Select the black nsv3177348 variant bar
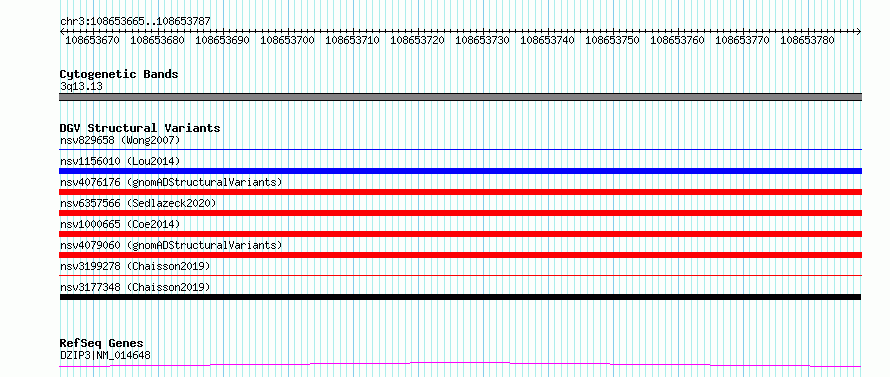This screenshot has width=890, height=377. 460,297
